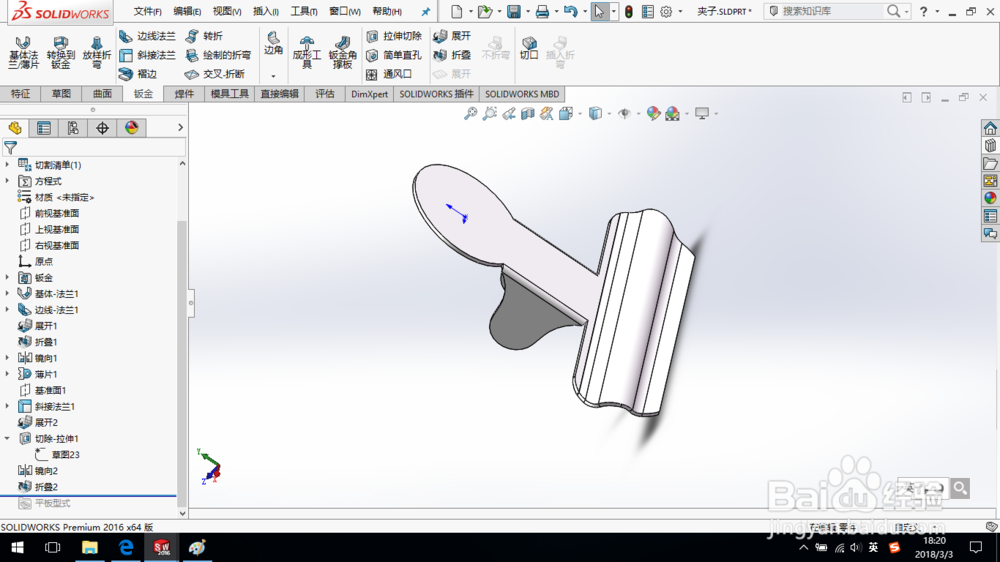
Task: Click the feature tree filter field
Action: (94, 147)
